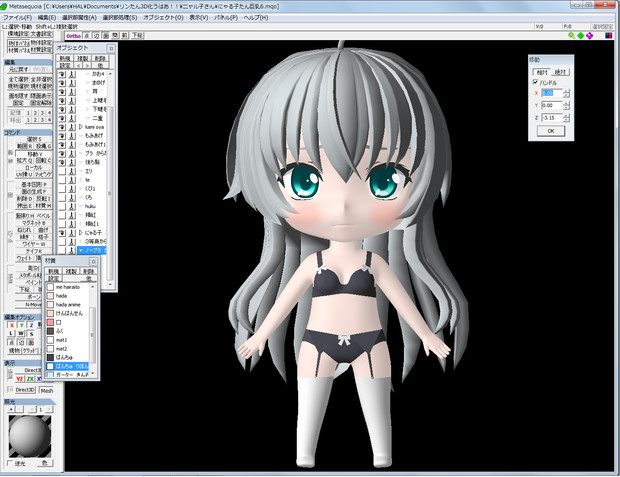Click the Z value stepper arrows

pos(567,118)
